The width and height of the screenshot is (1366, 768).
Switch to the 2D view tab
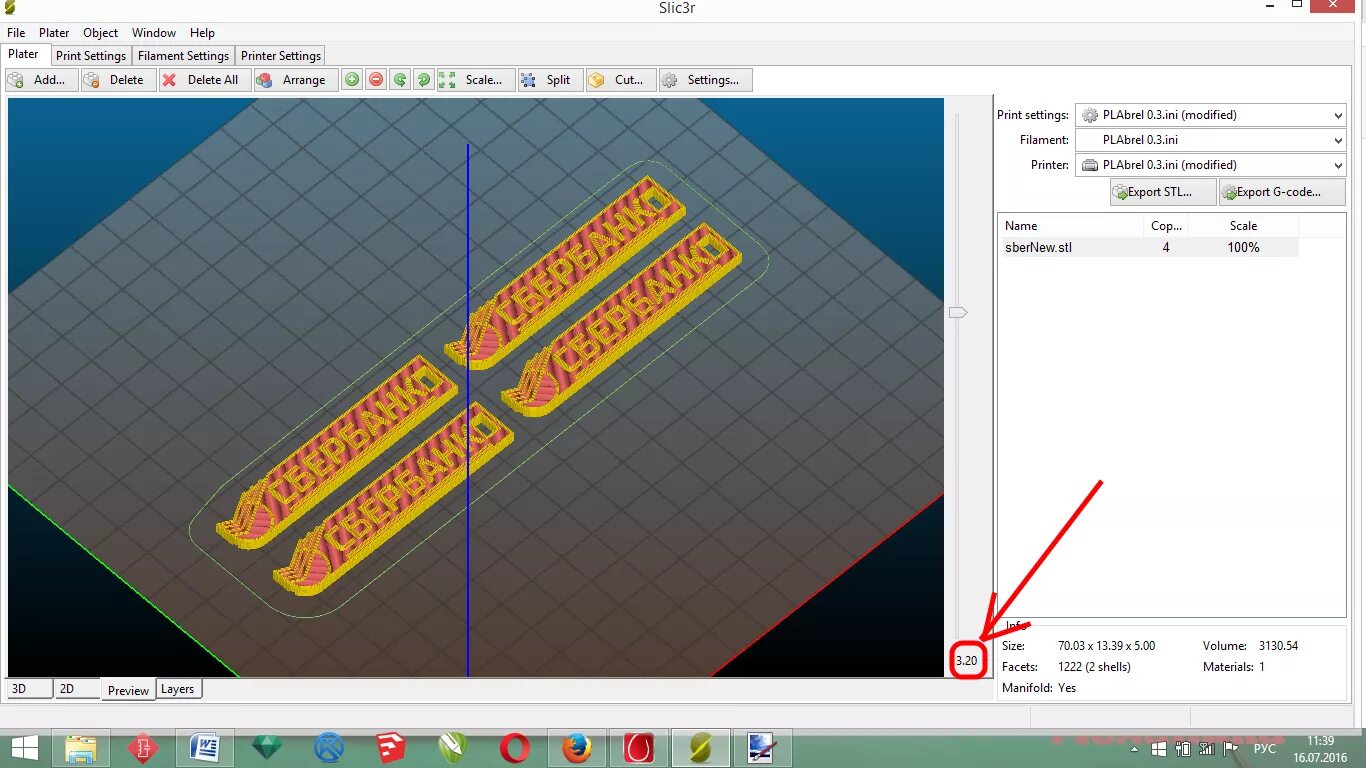point(77,689)
